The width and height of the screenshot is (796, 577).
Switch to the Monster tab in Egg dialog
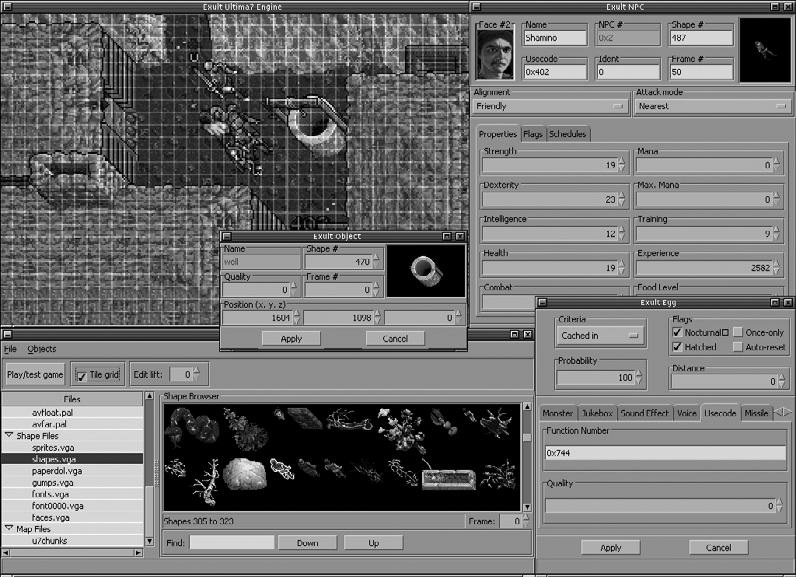[x=557, y=413]
